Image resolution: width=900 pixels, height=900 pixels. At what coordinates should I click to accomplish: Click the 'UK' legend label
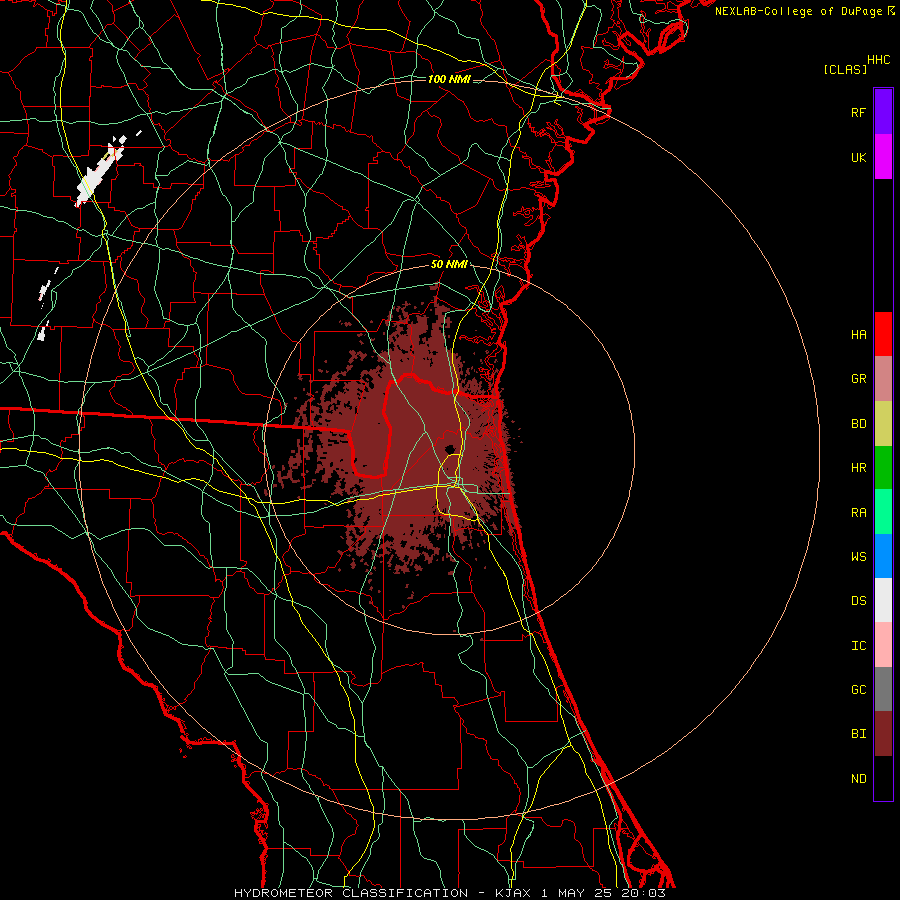point(858,157)
